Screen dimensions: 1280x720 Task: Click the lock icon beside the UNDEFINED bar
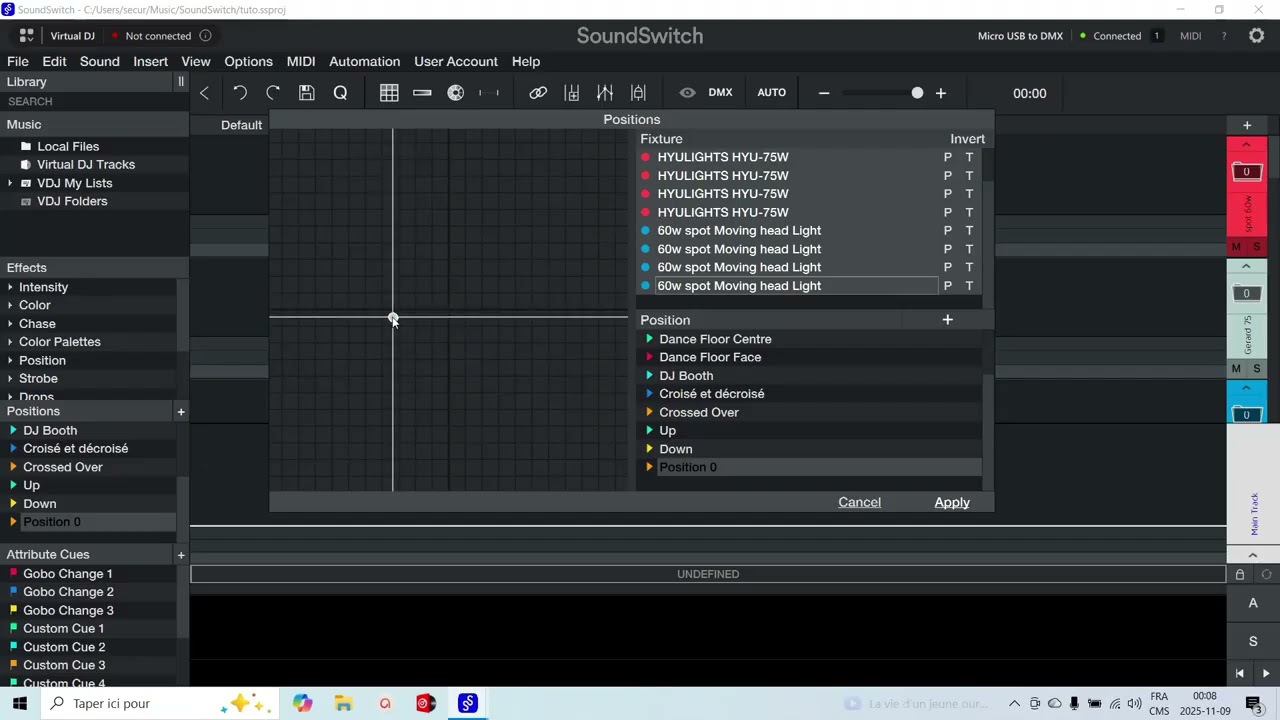[1240, 574]
